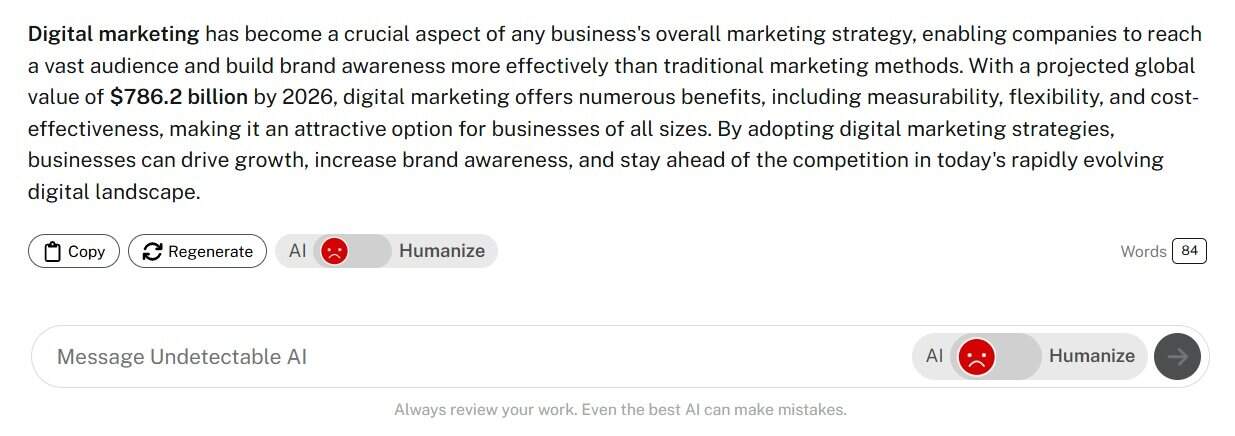The width and height of the screenshot is (1235, 436).
Task: Click the bold $786.2 billion figure
Action: [179, 97]
